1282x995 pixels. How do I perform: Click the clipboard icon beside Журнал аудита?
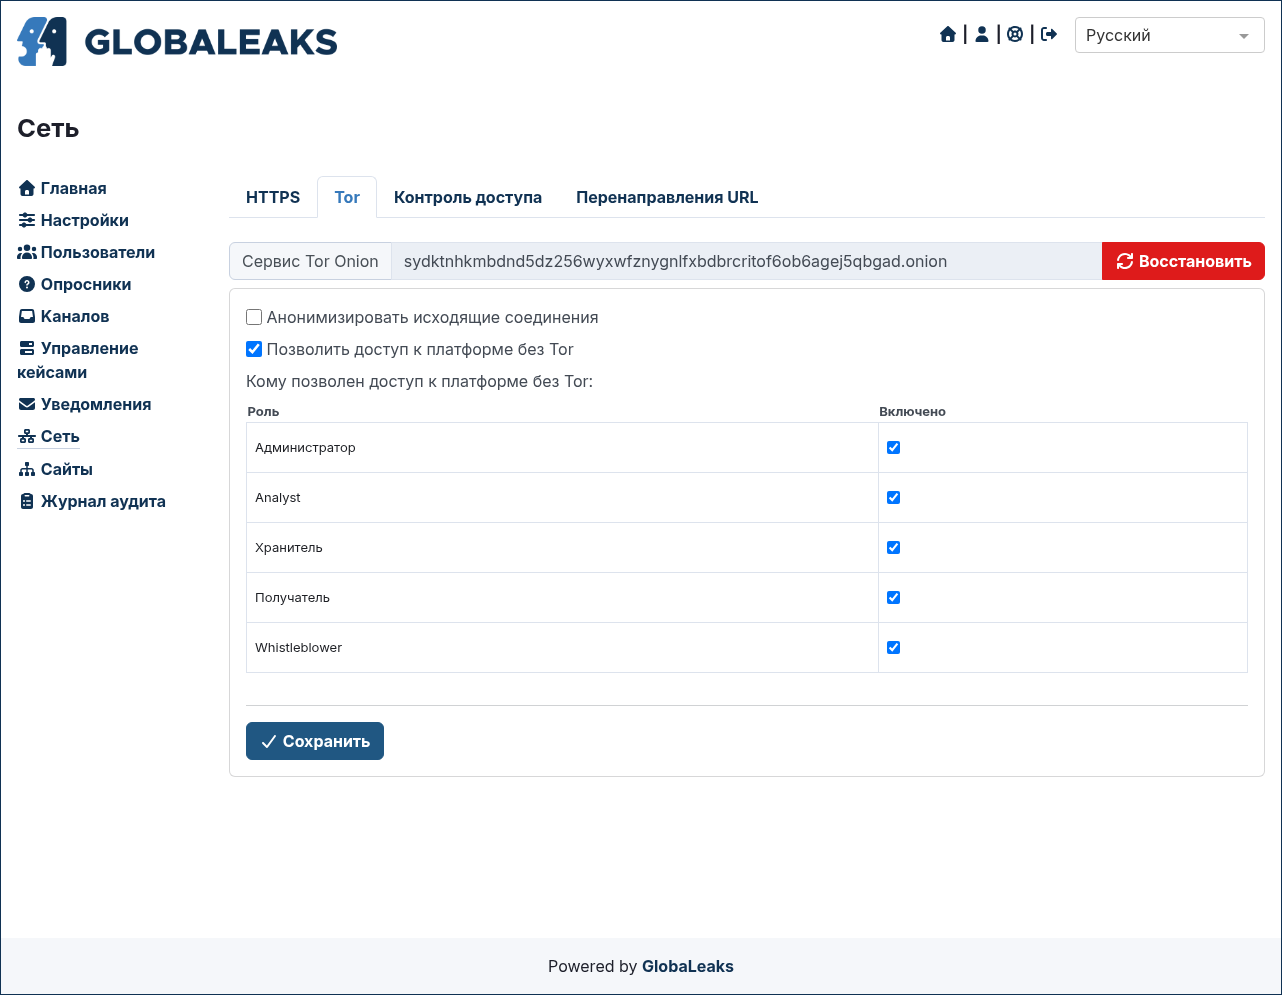click(27, 501)
